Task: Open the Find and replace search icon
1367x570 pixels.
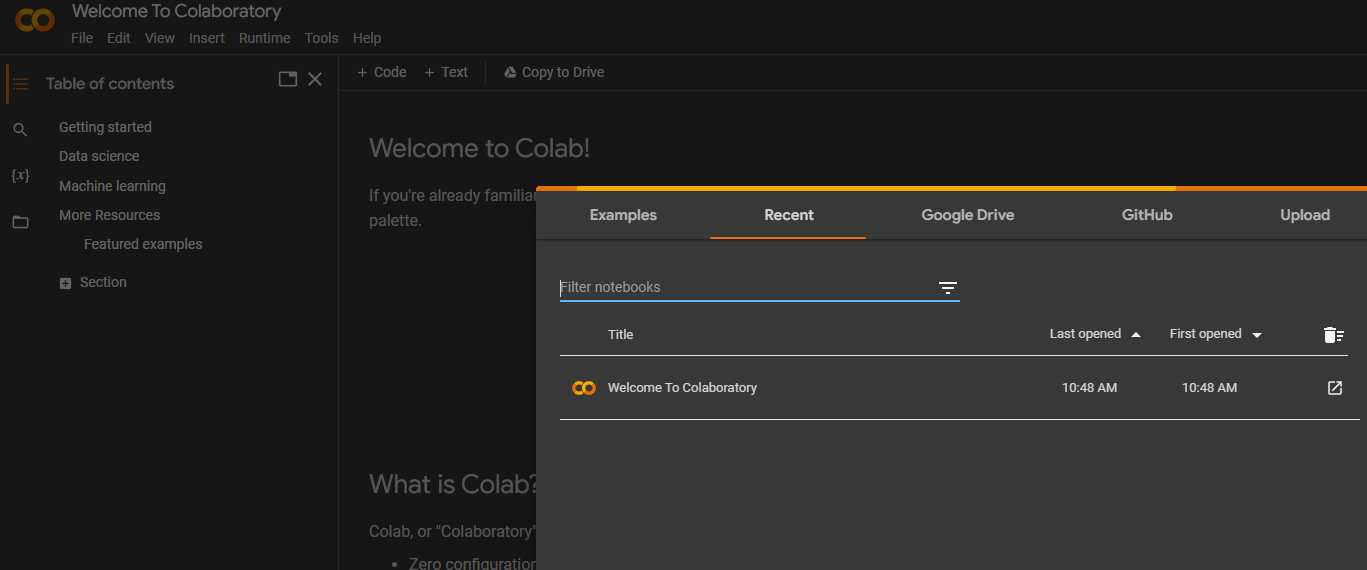Action: [20, 130]
